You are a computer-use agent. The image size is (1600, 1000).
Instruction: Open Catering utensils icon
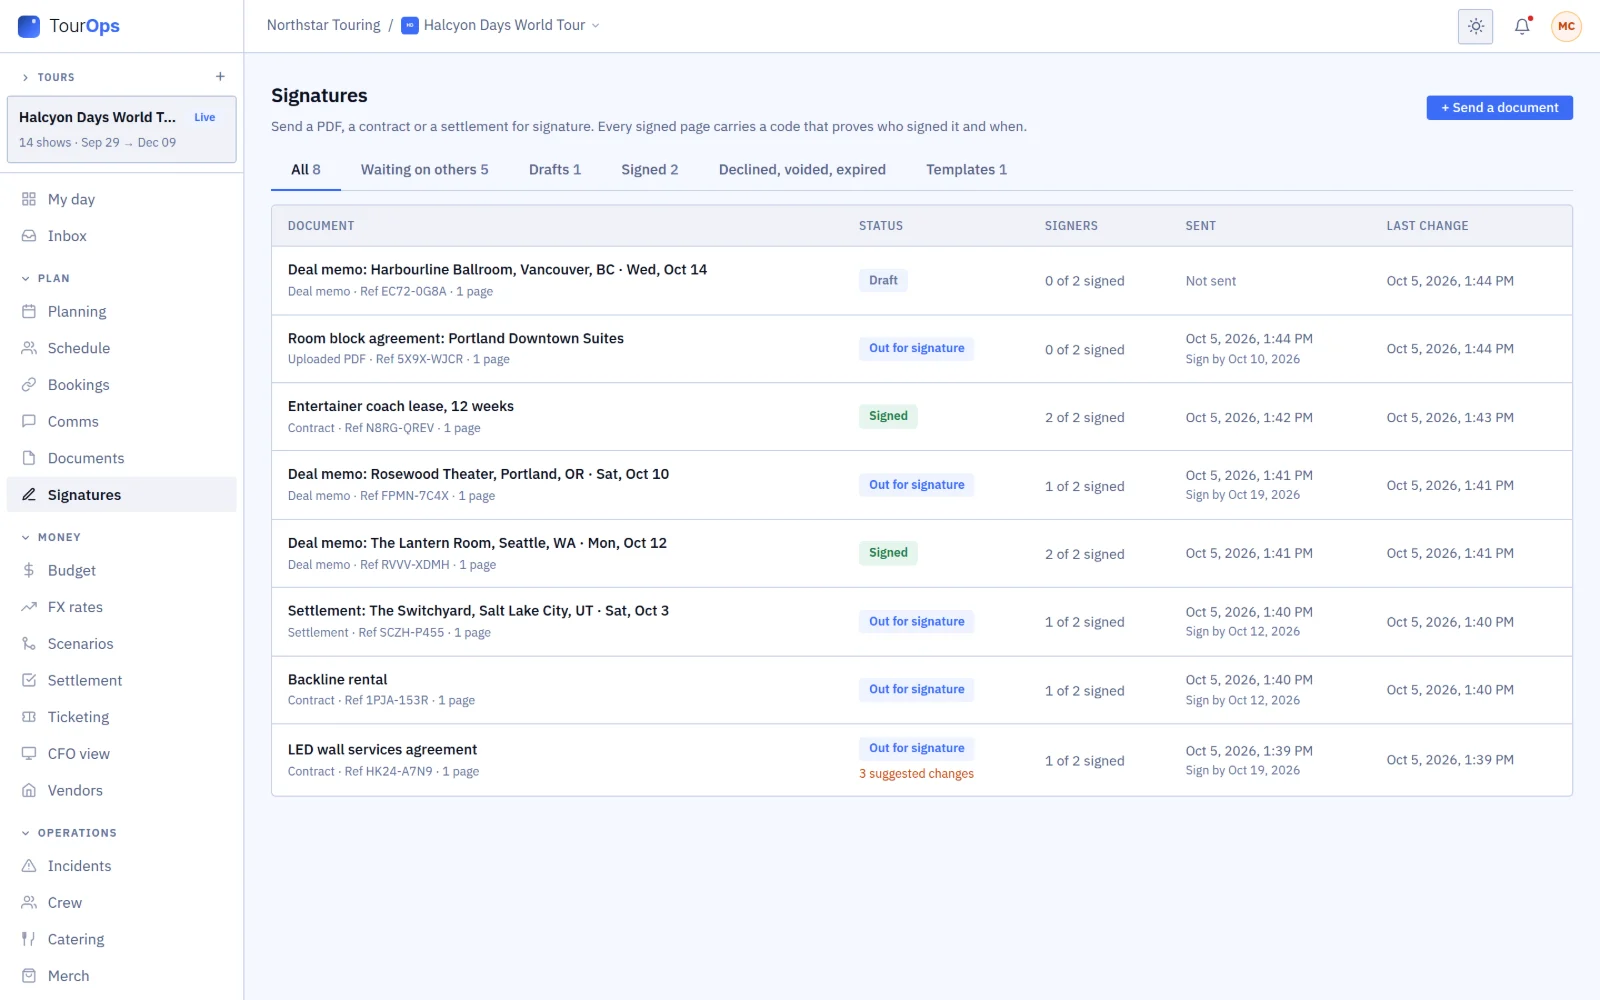pyautogui.click(x=29, y=939)
